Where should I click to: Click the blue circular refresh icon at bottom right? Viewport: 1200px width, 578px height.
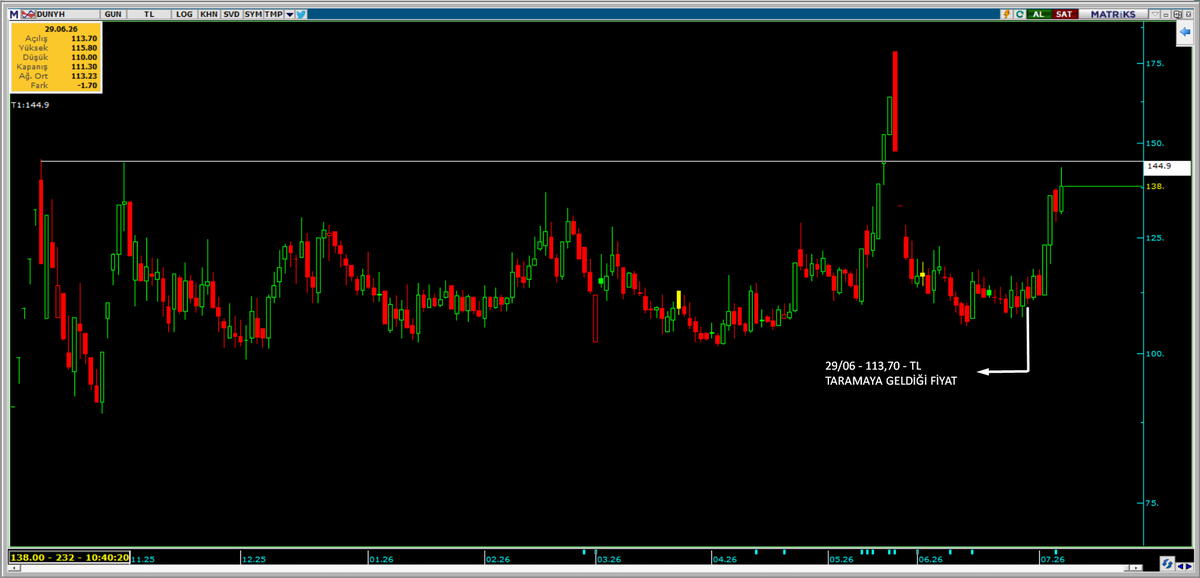point(1167,564)
